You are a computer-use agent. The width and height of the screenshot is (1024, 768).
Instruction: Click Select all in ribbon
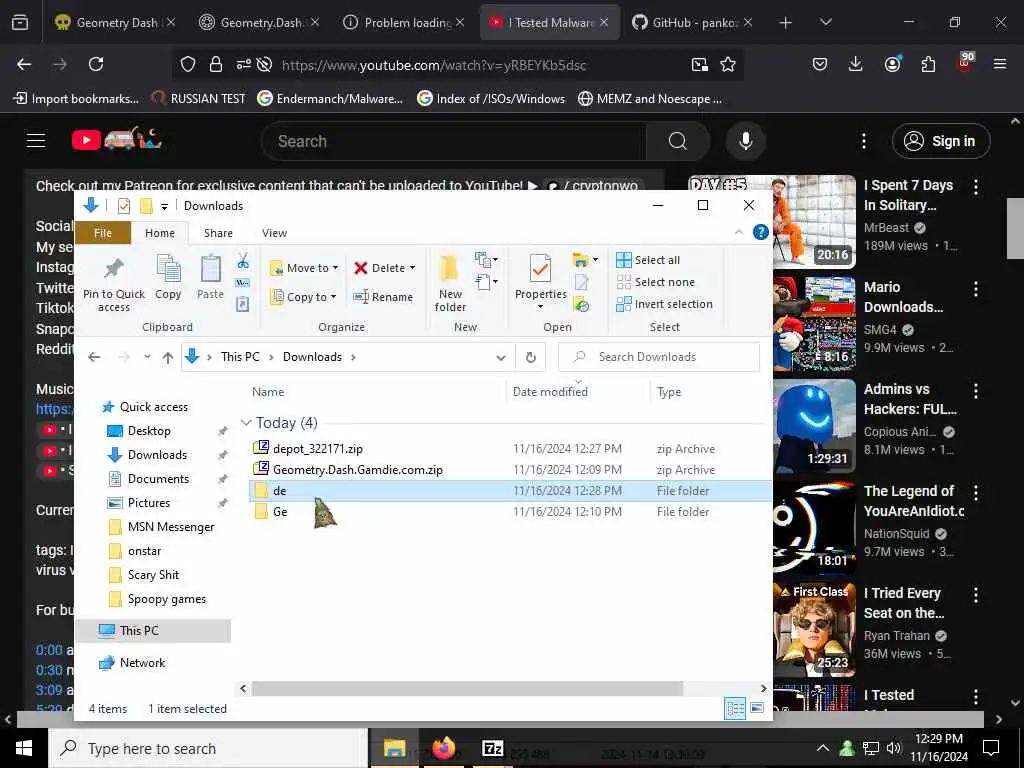click(648, 260)
